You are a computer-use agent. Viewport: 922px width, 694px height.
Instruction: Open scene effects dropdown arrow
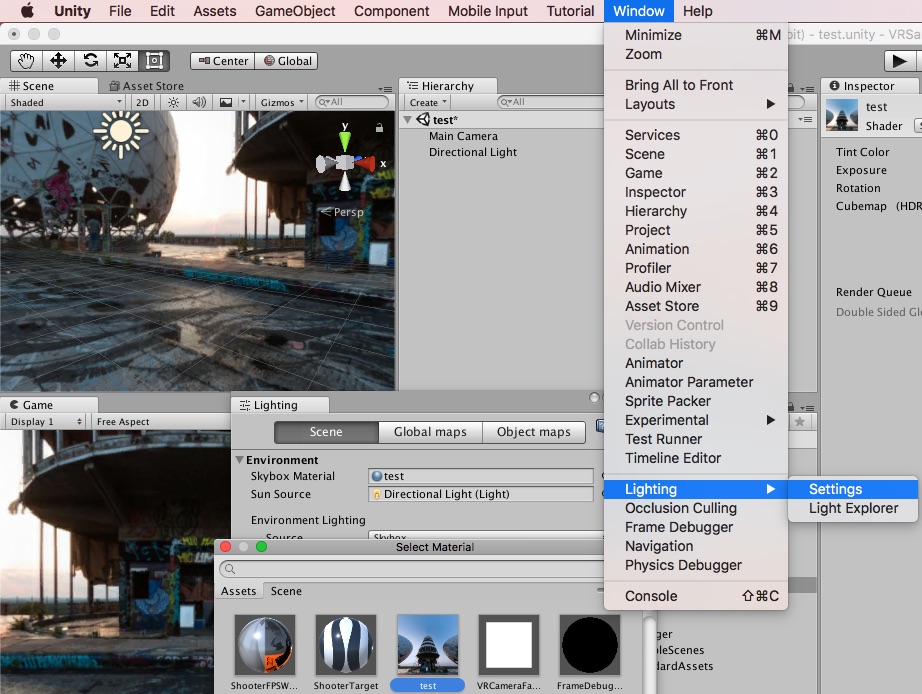coord(243,102)
